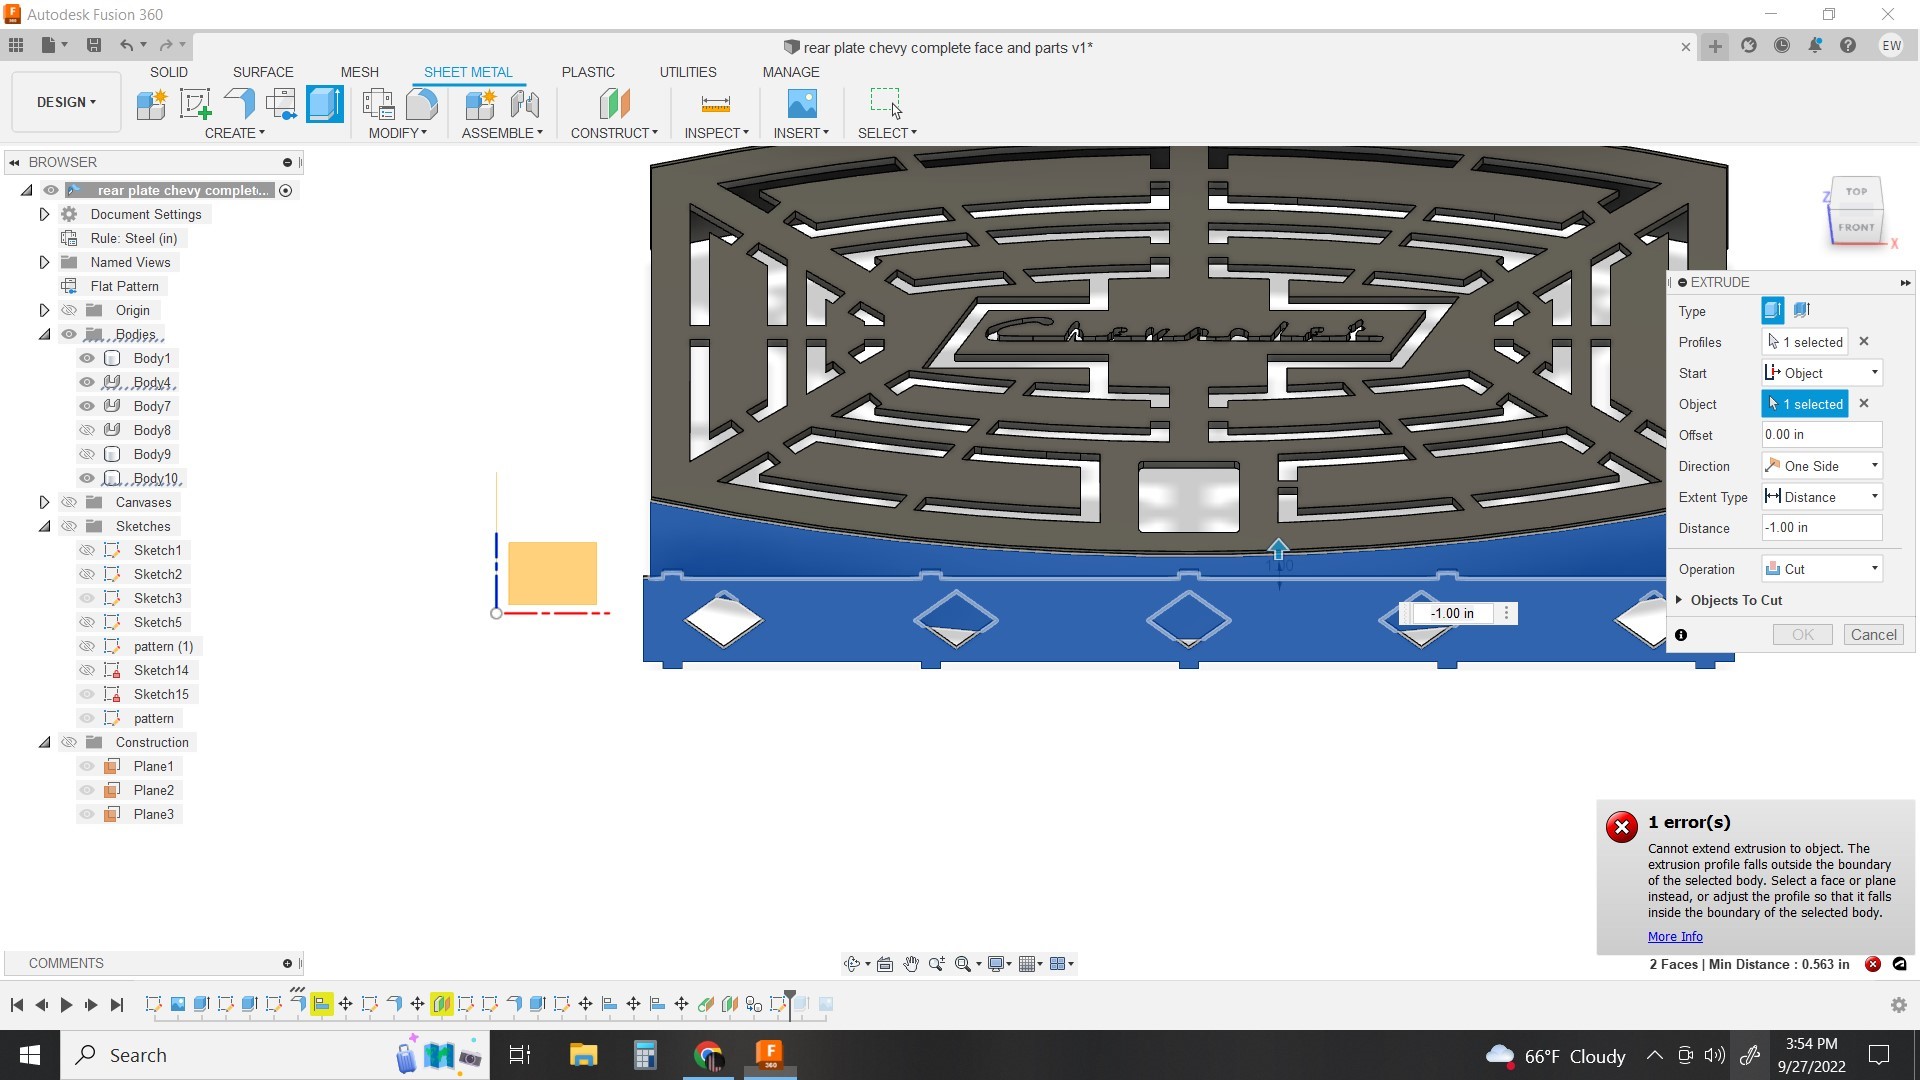Select the Flange tool icon
This screenshot has width=1920, height=1080.
[239, 104]
